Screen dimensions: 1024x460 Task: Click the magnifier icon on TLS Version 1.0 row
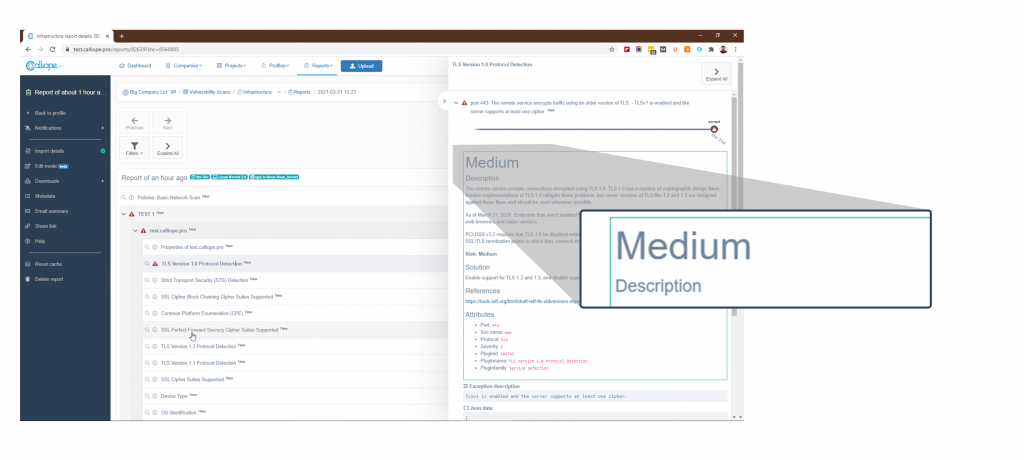click(x=147, y=264)
